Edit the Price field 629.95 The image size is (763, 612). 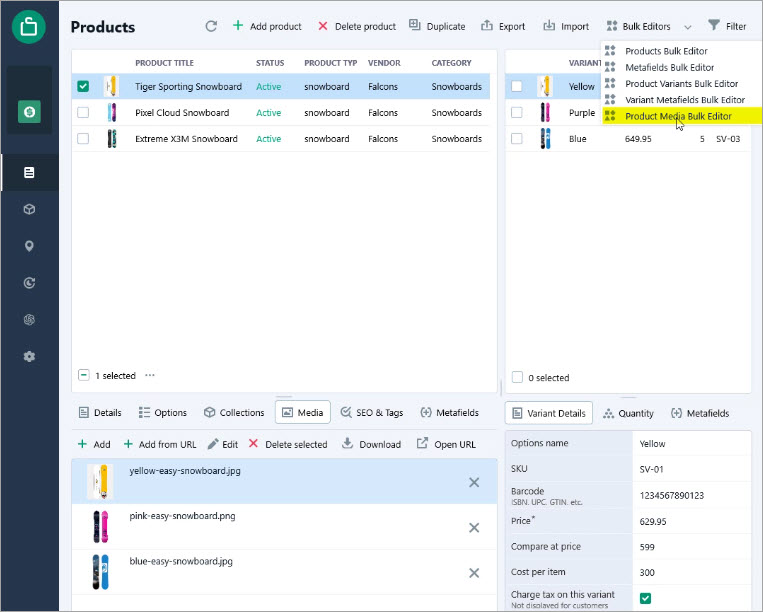coord(691,522)
